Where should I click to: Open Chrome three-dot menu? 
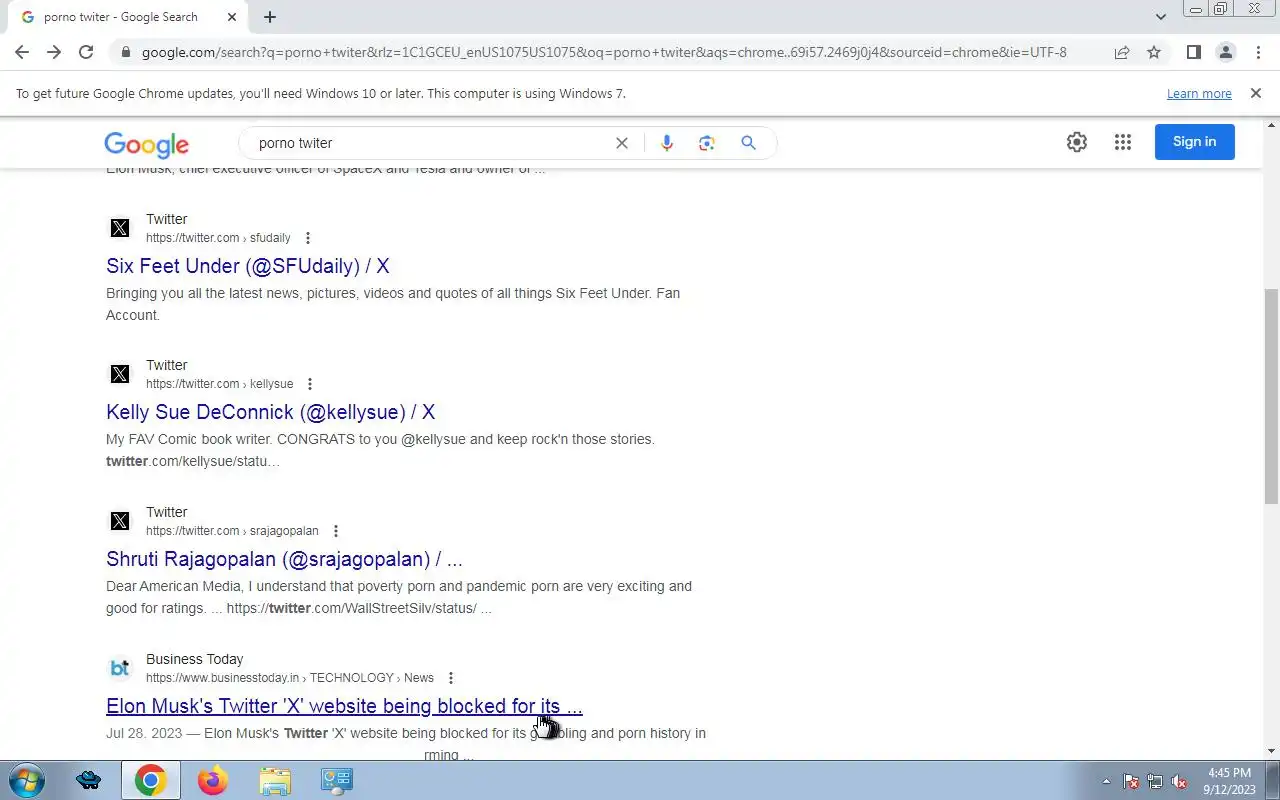point(1258,52)
